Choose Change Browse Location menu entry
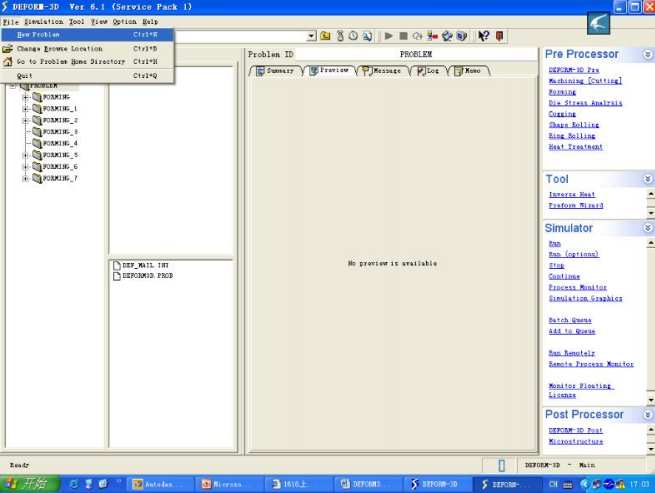Viewport: 655px width, 493px height. (x=87, y=48)
